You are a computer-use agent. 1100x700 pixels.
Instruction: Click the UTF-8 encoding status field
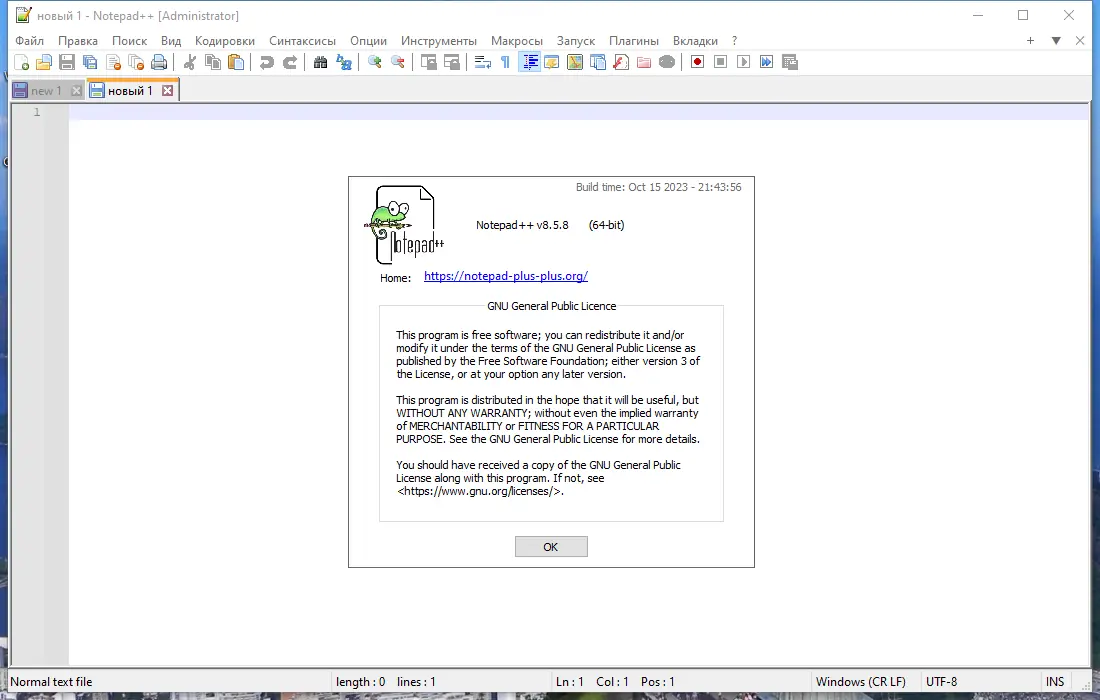tap(941, 682)
